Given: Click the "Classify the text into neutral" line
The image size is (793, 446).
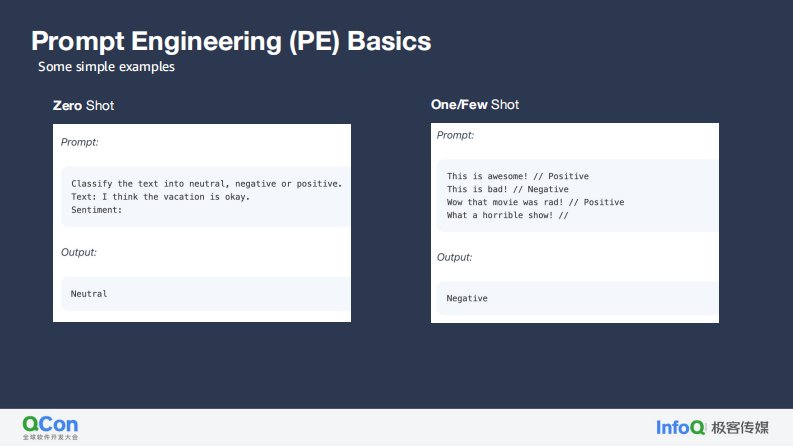Looking at the screenshot, I should [x=206, y=183].
